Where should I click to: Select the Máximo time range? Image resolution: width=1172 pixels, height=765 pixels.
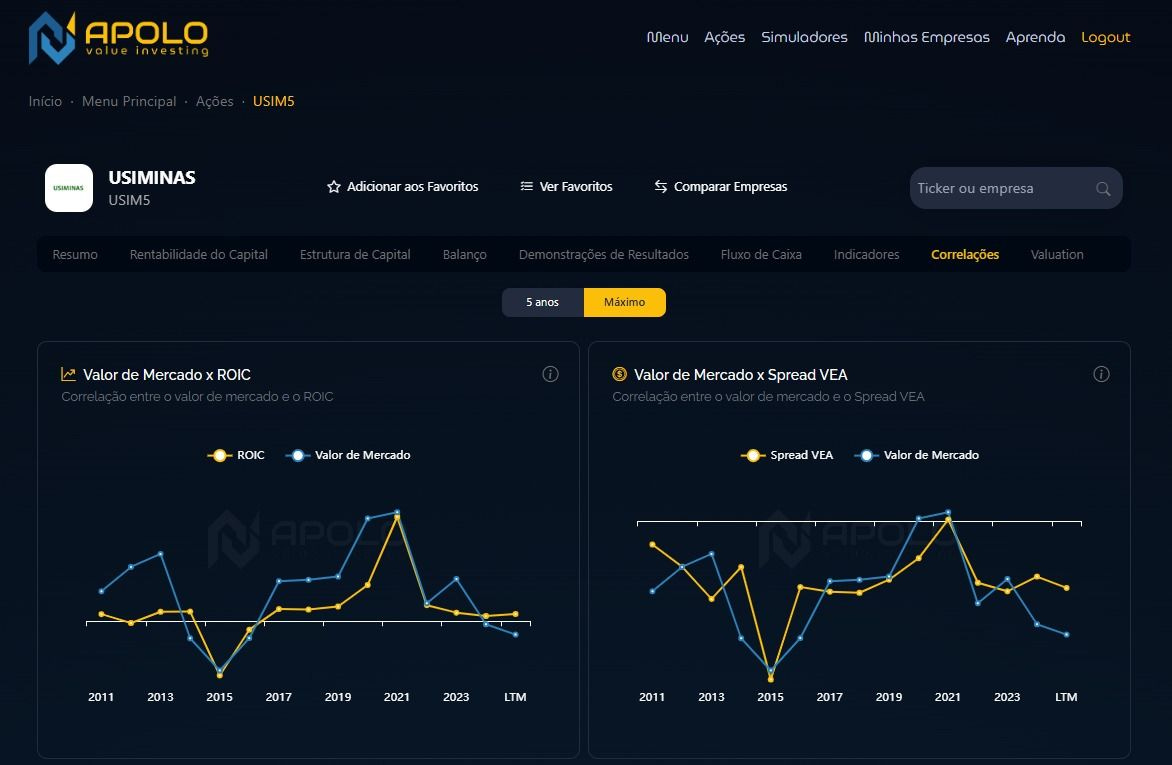point(625,302)
